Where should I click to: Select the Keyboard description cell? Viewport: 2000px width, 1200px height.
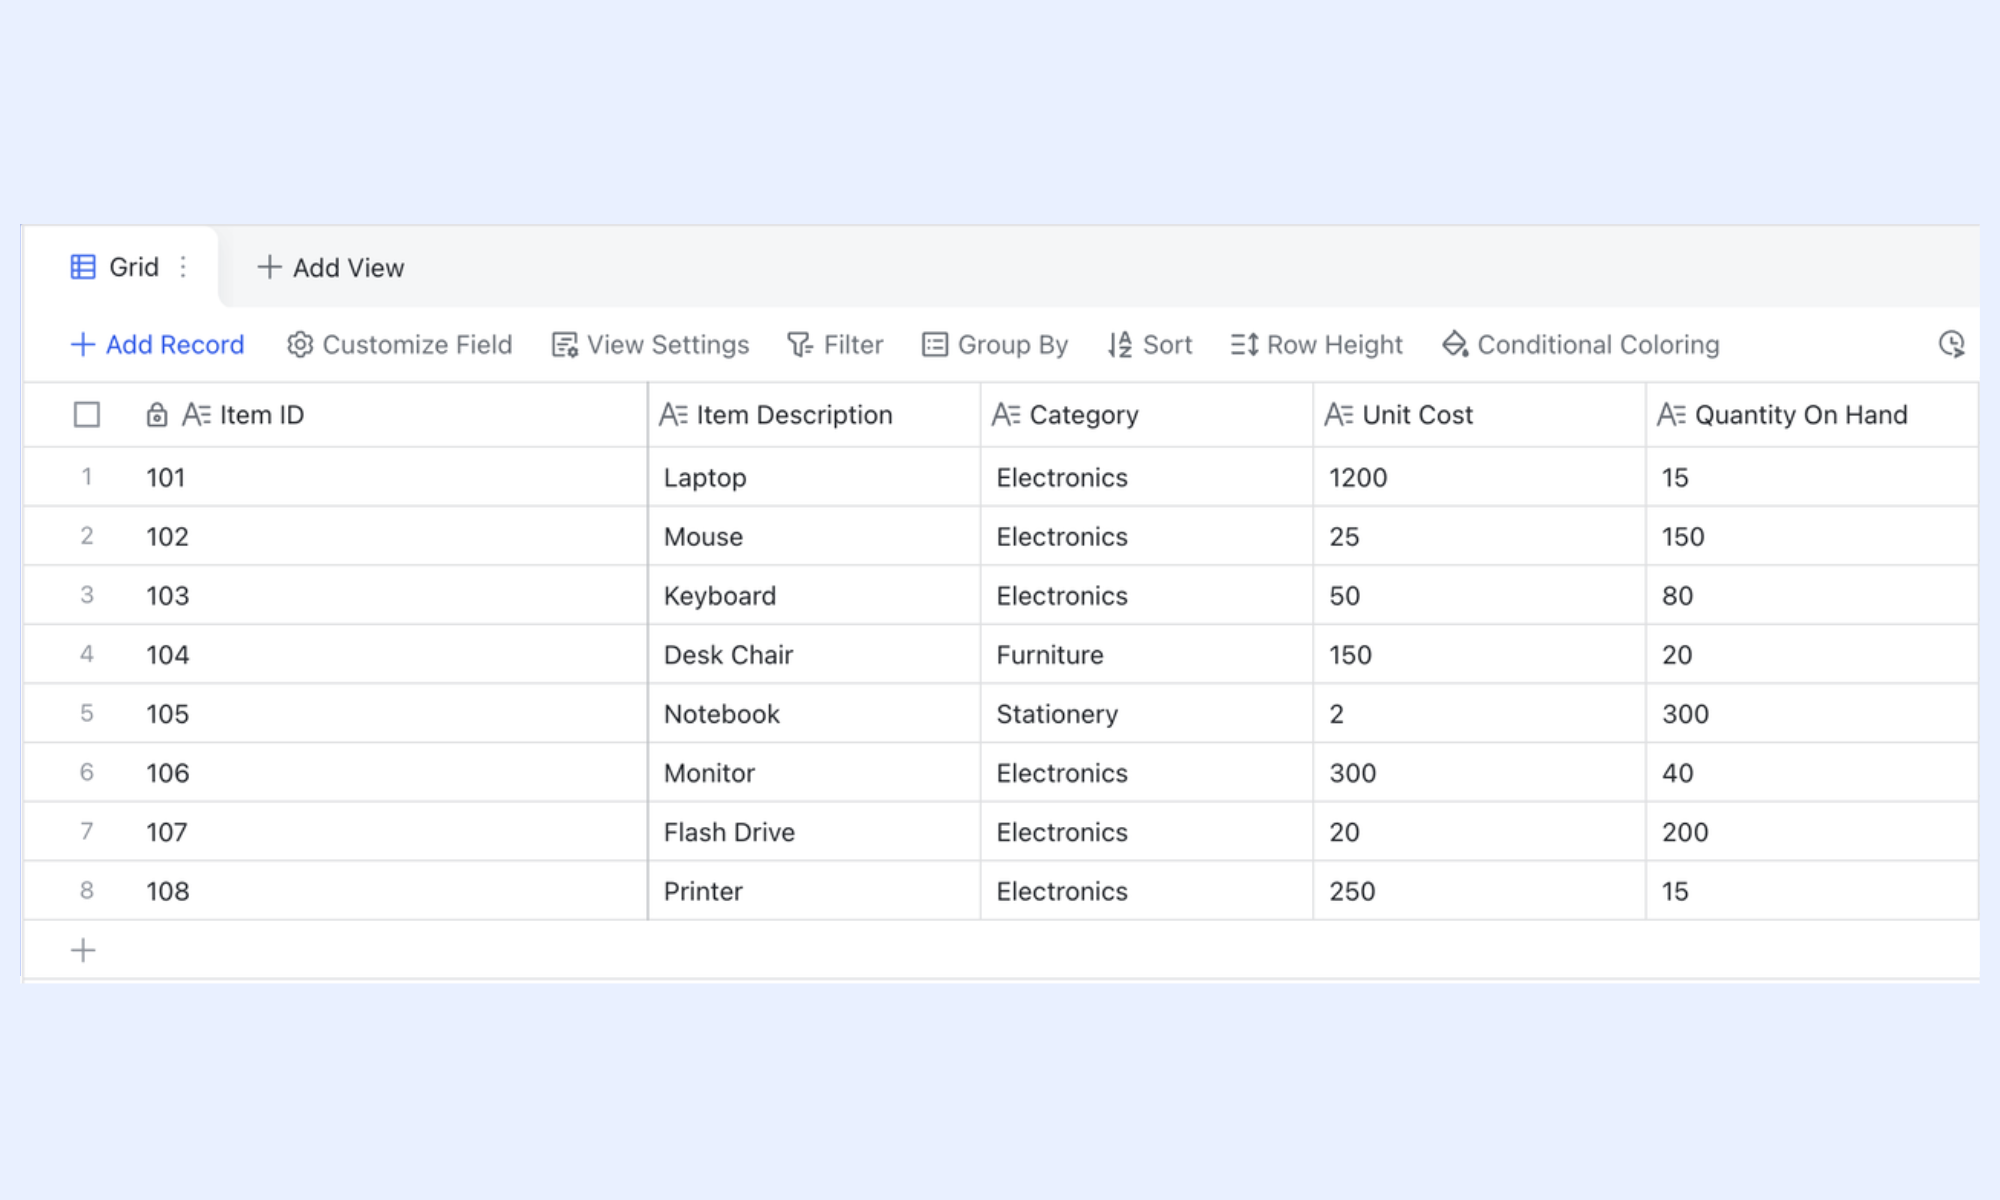point(814,595)
